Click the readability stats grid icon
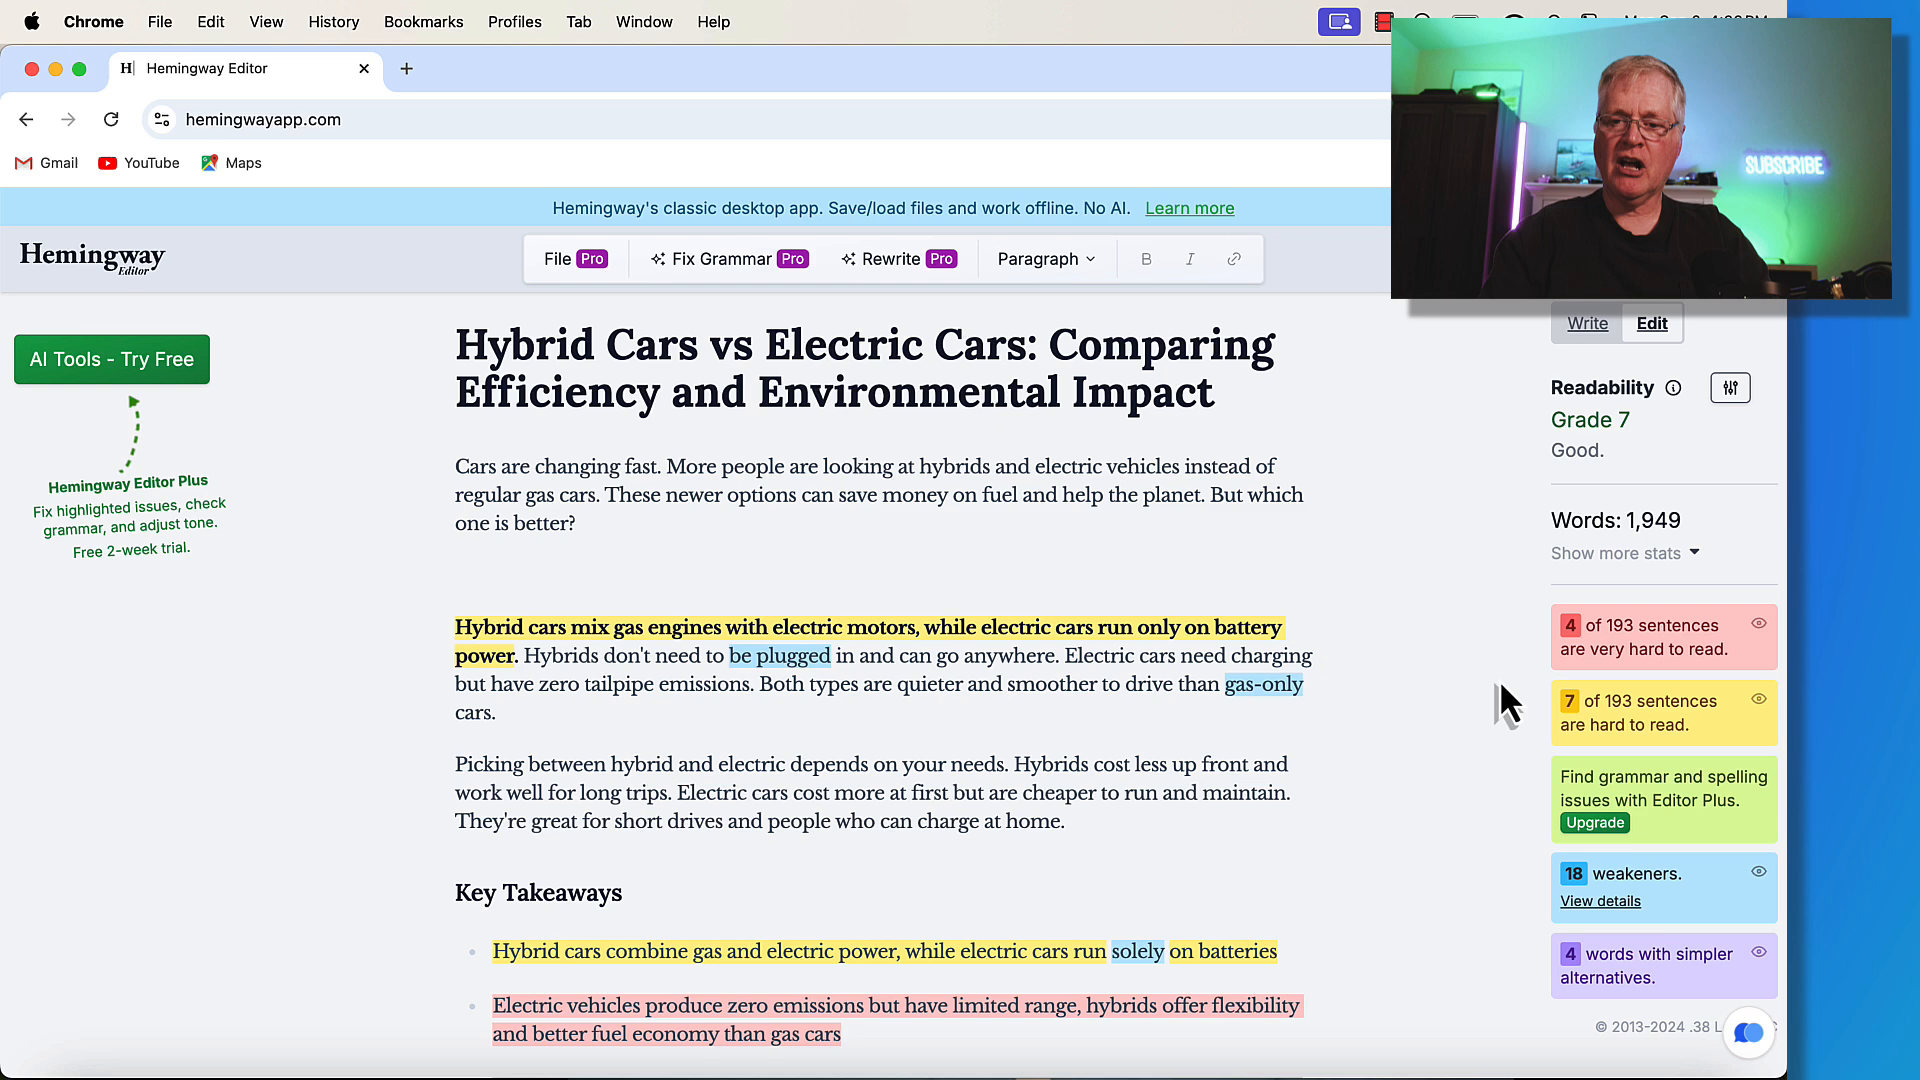Image resolution: width=1920 pixels, height=1080 pixels. 1730,386
